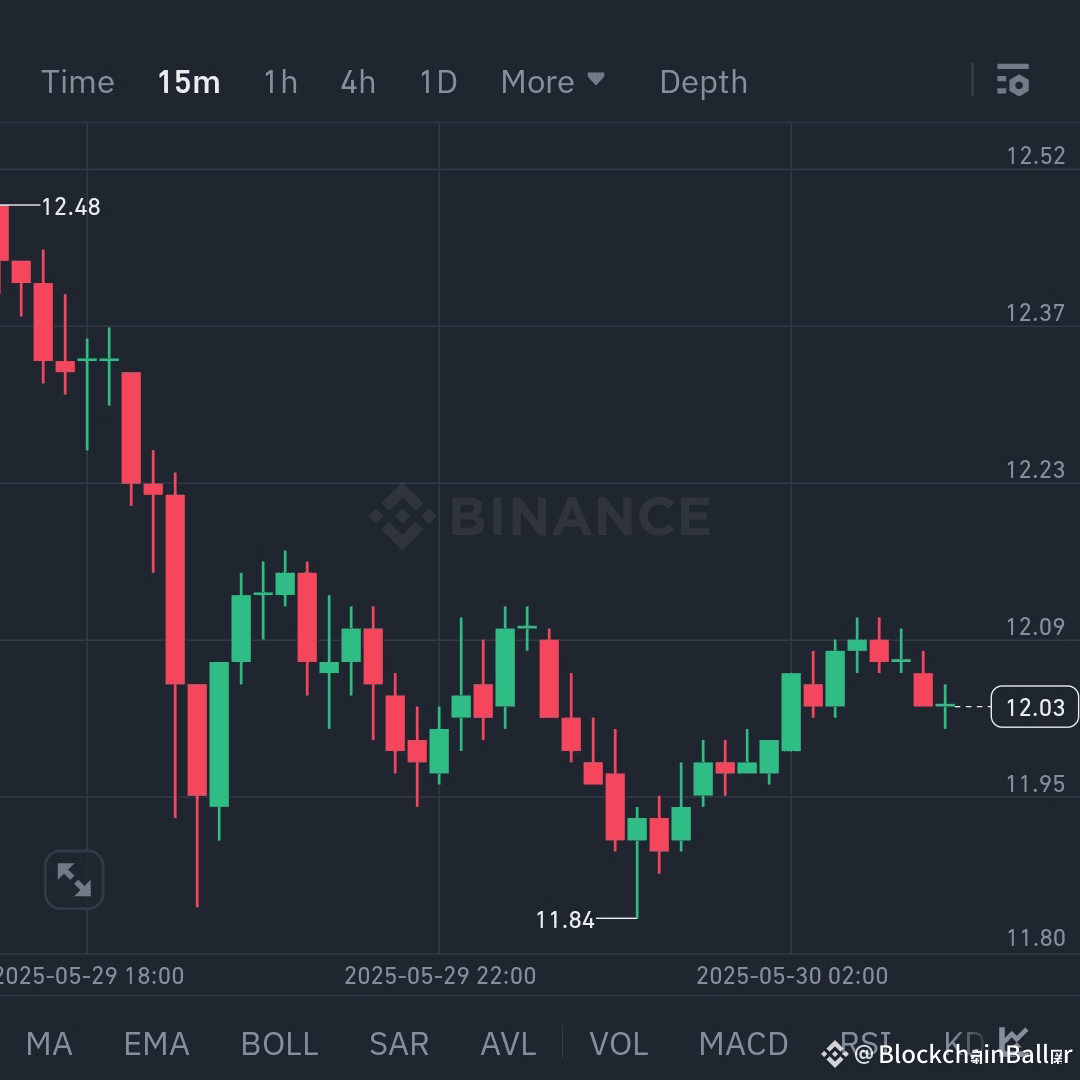Open the More timeframes menu
This screenshot has height=1080, width=1080.
[538, 82]
